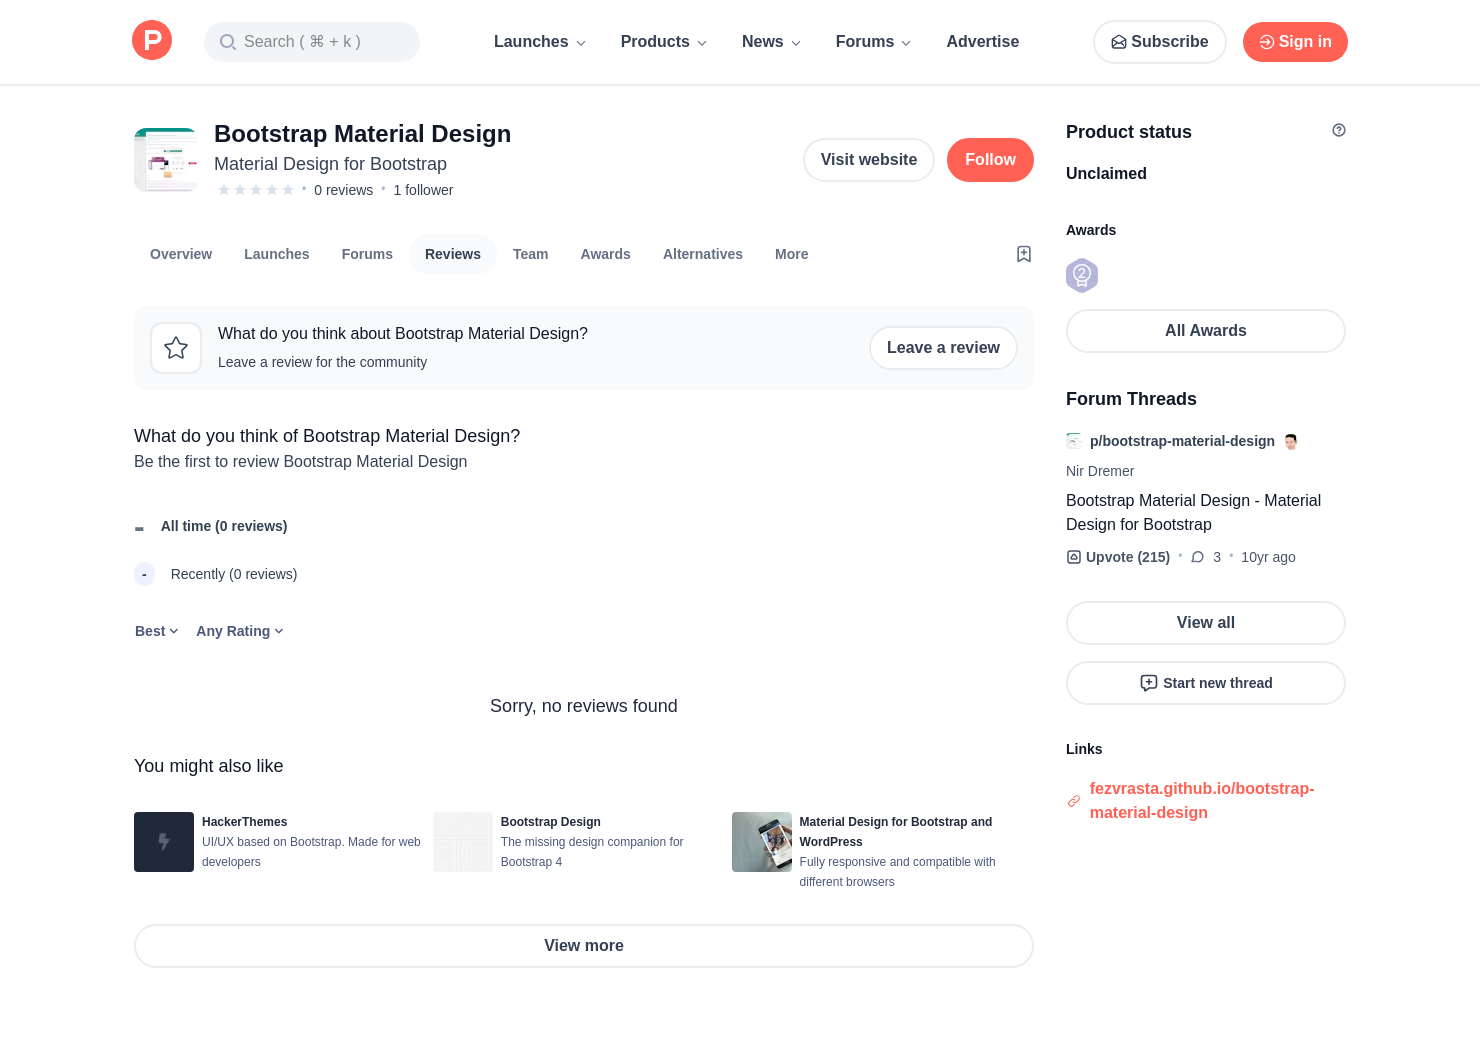1480x1037 pixels.
Task: Open the Best sort dropdown
Action: pyautogui.click(x=157, y=631)
